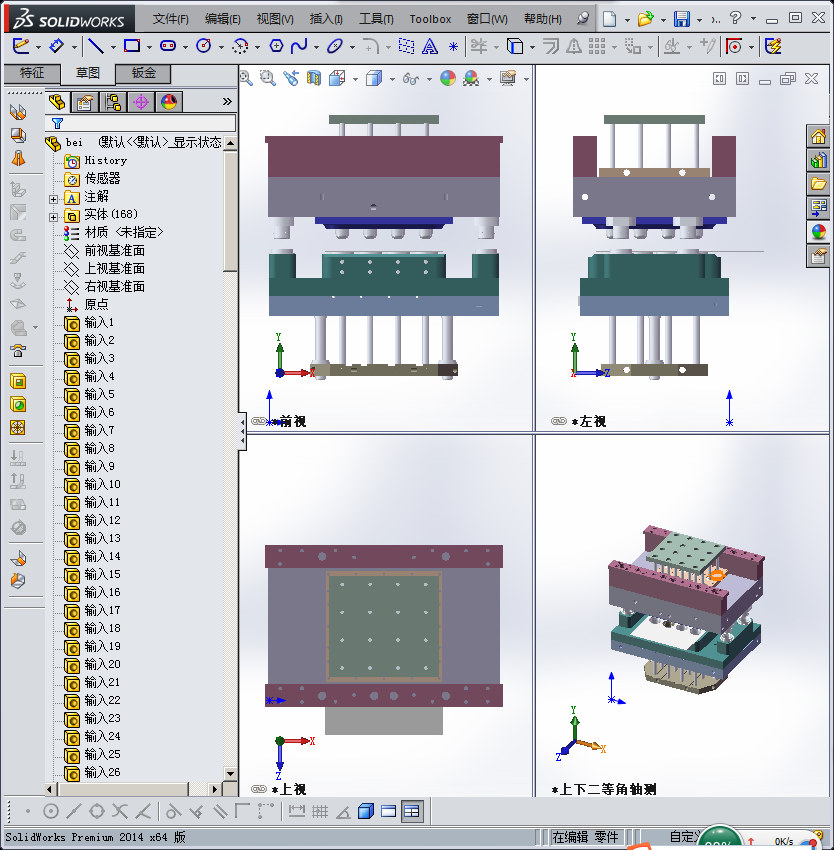Open SolidWorks Resources home icon
Viewport: 834px width, 850px height.
tap(818, 136)
